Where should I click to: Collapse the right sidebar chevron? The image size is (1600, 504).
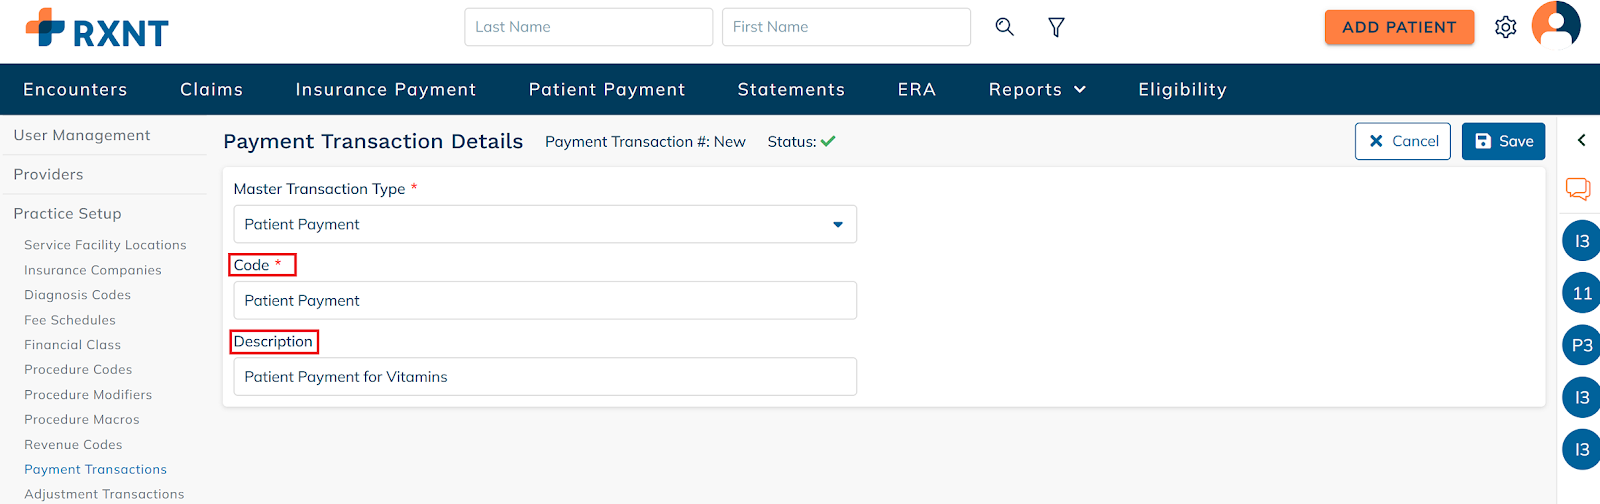pos(1581,141)
